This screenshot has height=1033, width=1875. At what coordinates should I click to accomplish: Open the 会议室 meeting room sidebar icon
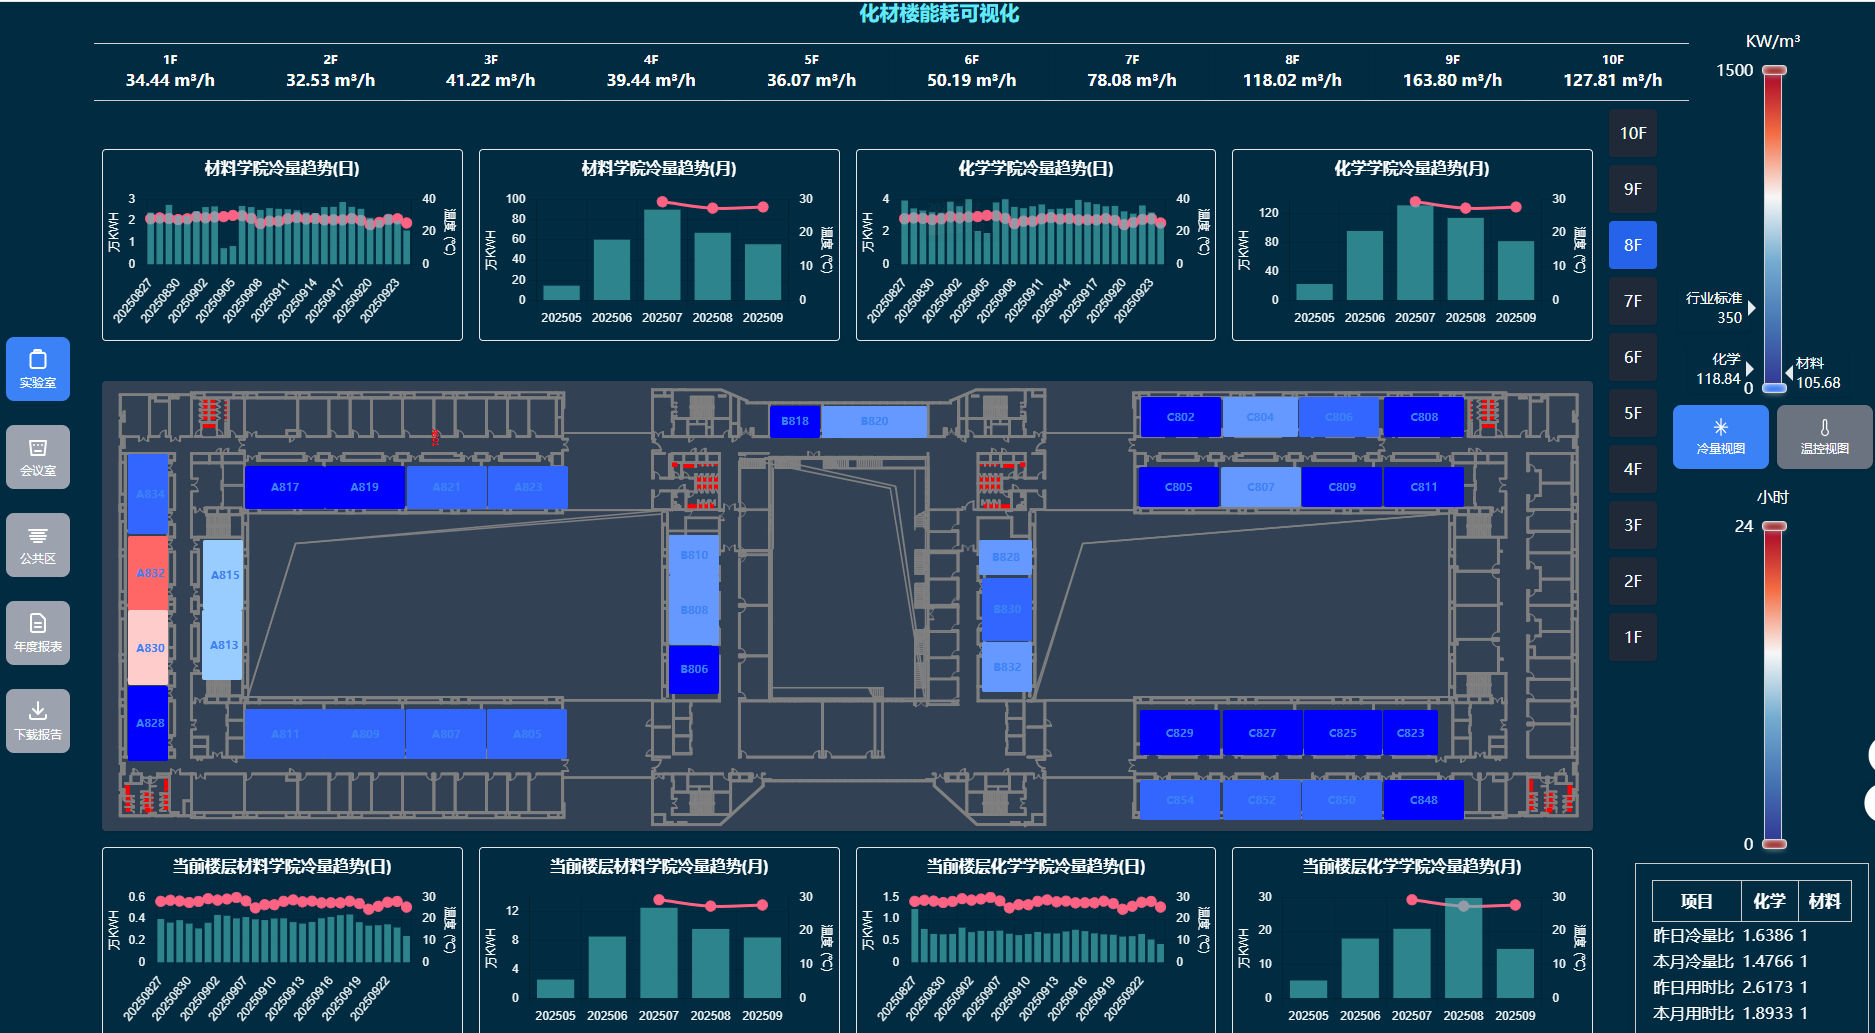point(38,449)
